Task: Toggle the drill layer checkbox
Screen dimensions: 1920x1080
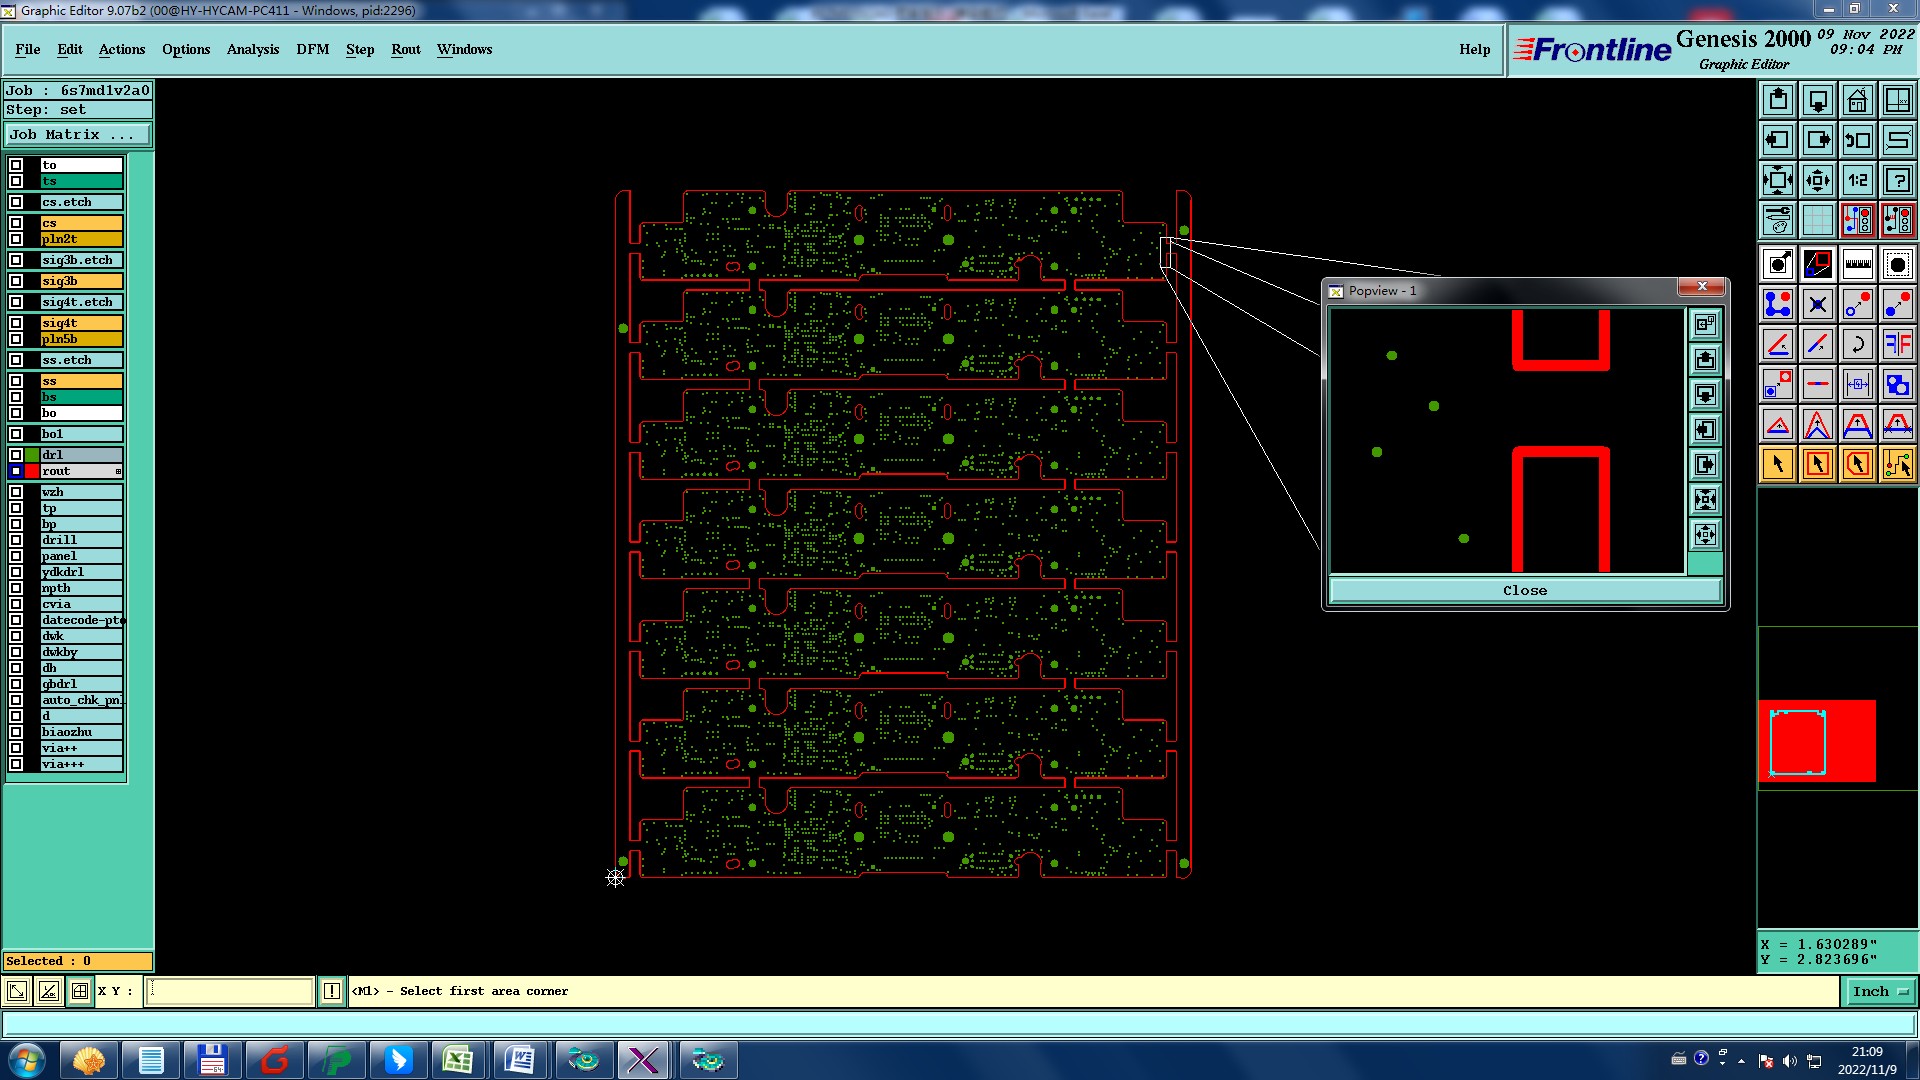Action: pyautogui.click(x=16, y=540)
